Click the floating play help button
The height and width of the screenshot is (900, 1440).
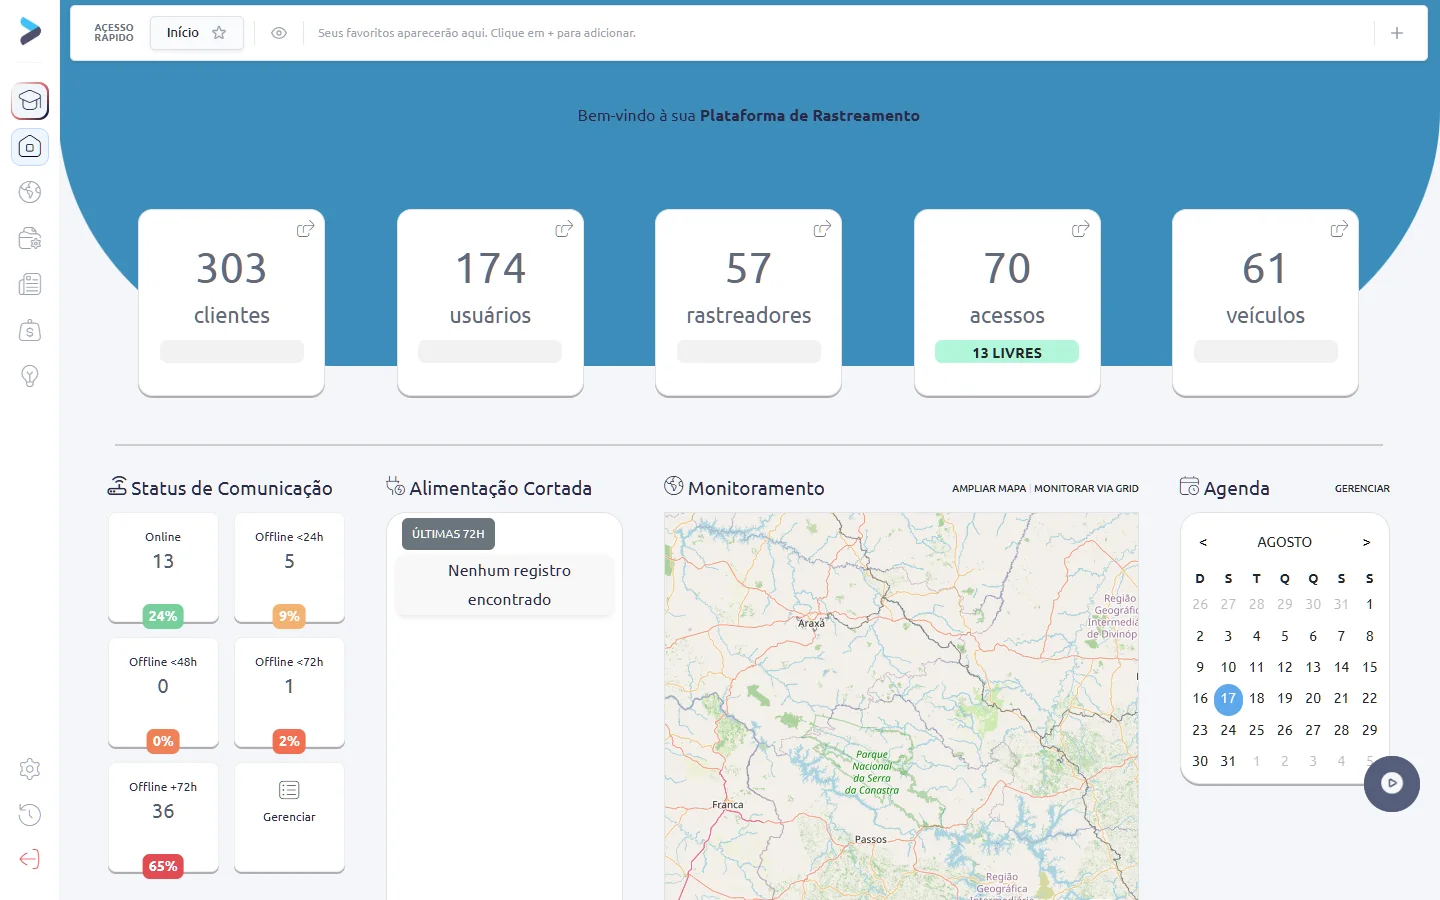point(1392,783)
